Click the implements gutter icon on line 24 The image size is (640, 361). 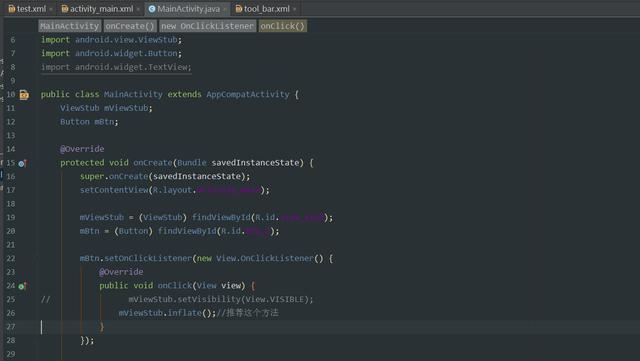[x=23, y=286]
